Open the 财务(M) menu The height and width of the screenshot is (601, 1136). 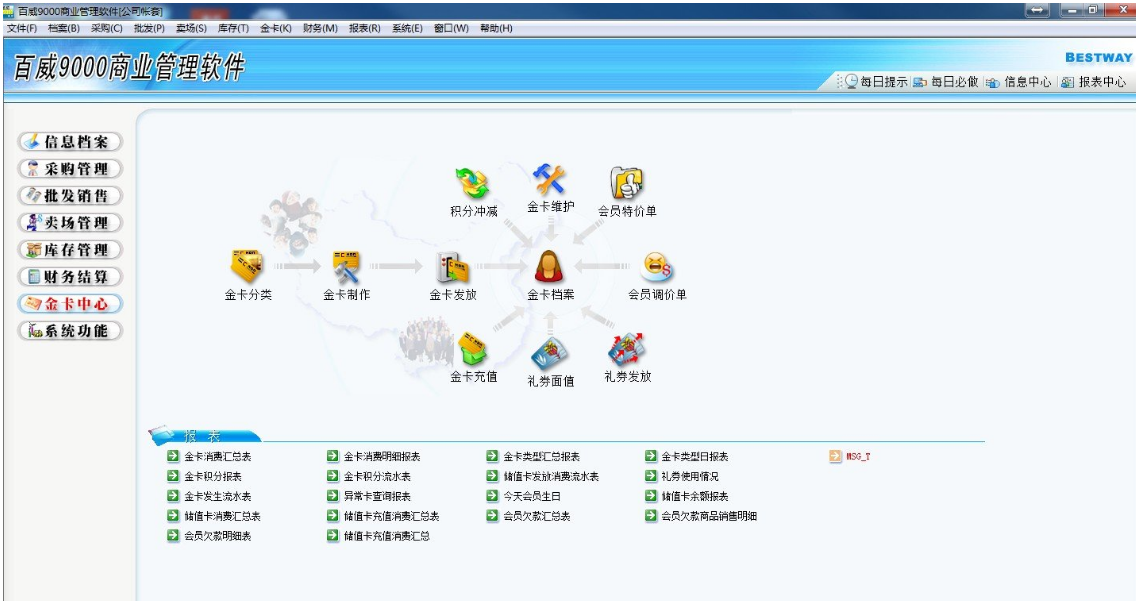point(320,28)
